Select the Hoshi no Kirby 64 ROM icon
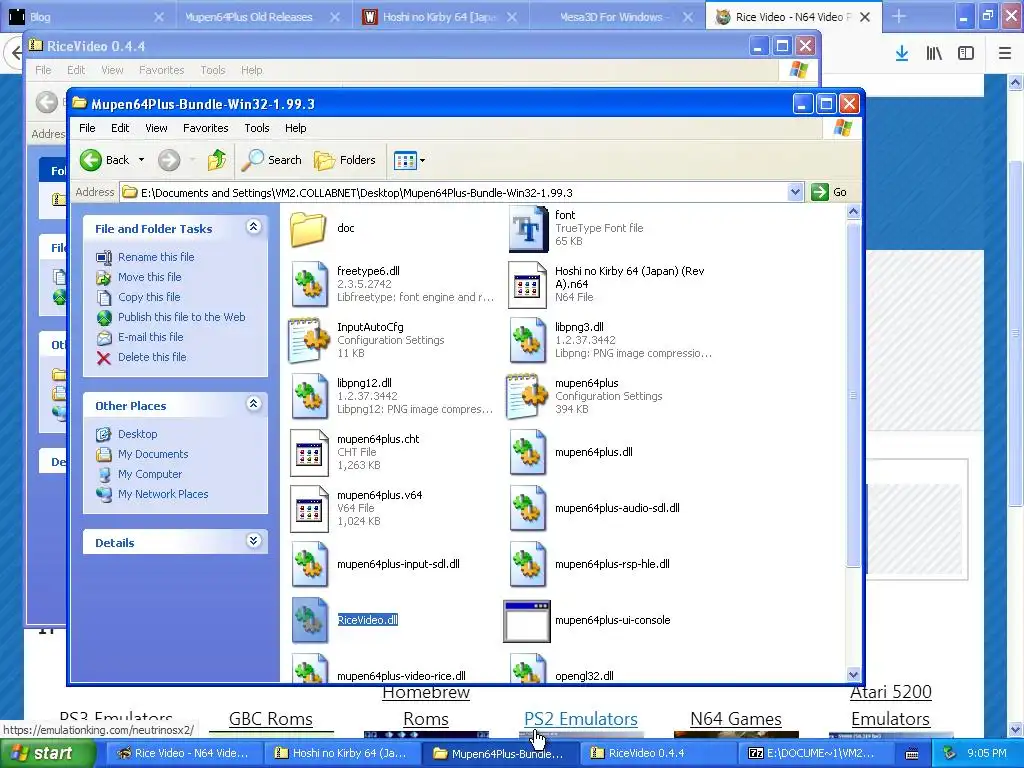Screen dimensions: 1024x768 tap(527, 284)
